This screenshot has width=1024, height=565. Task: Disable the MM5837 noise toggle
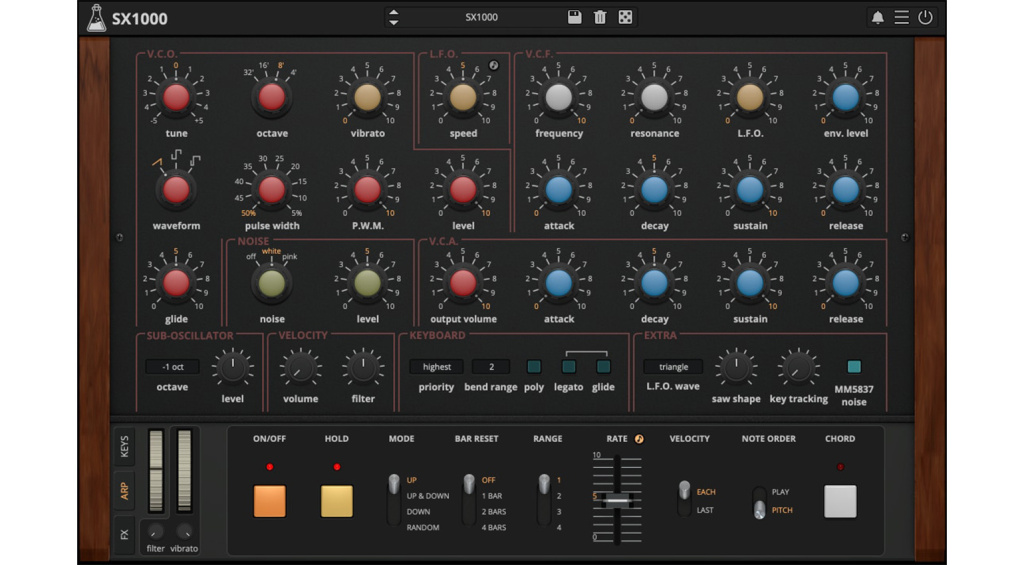pos(854,366)
